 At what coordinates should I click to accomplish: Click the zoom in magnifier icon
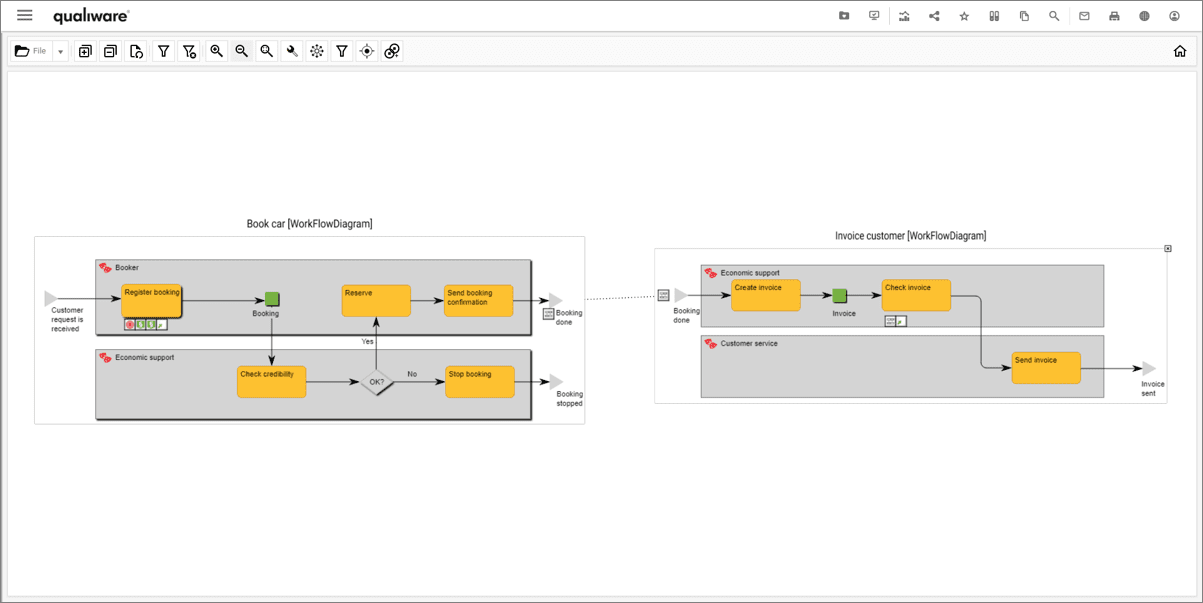[216, 51]
